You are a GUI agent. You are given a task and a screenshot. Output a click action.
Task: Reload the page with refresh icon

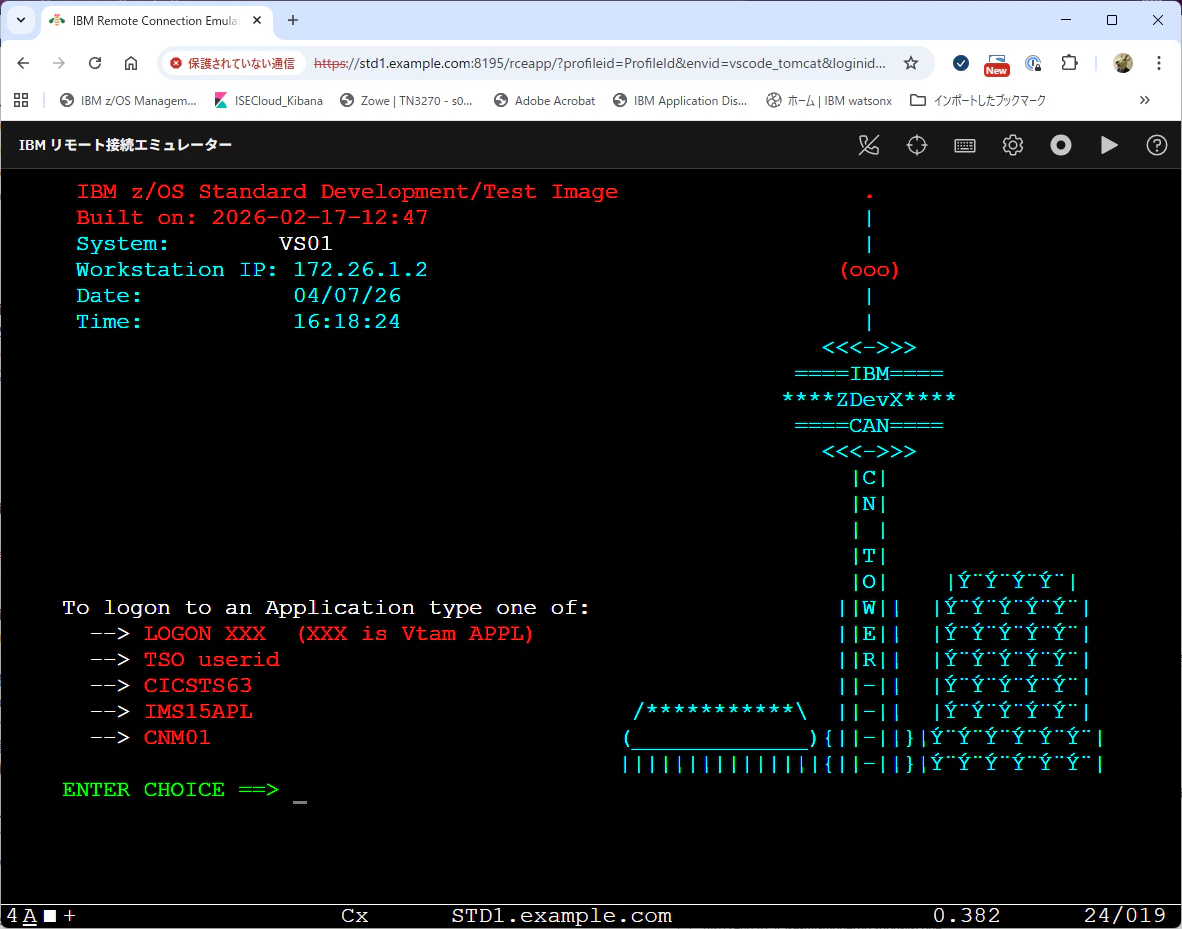click(x=95, y=63)
